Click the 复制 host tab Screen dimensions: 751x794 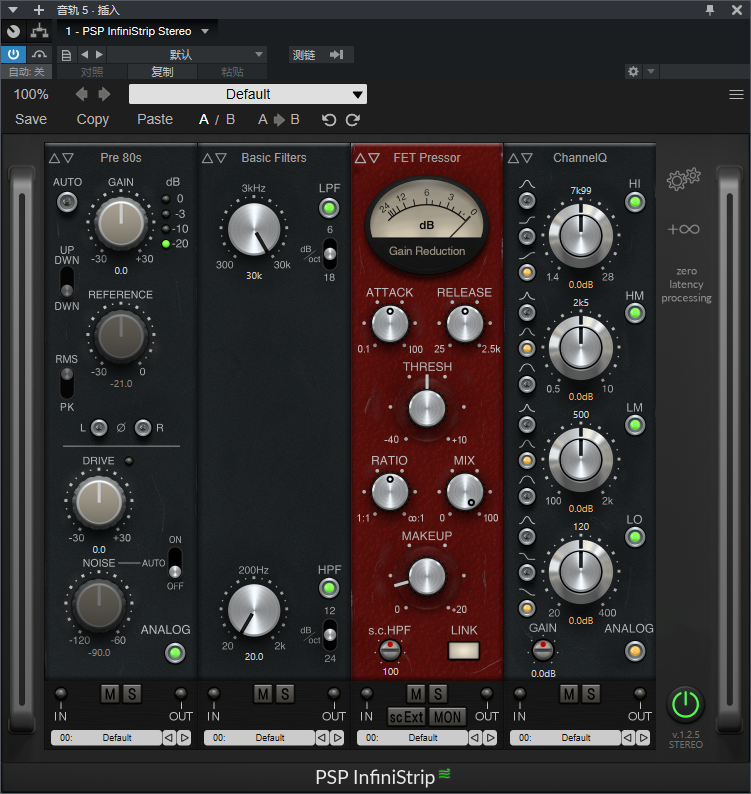[x=162, y=72]
